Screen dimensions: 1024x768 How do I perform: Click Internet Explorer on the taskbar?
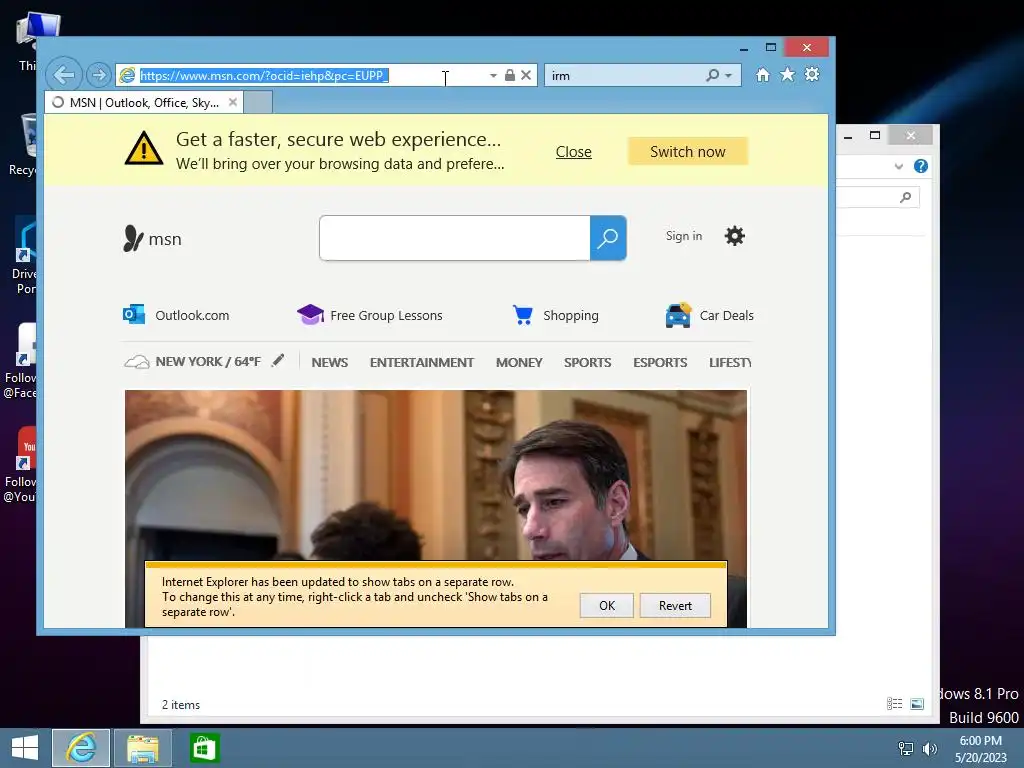(x=81, y=748)
